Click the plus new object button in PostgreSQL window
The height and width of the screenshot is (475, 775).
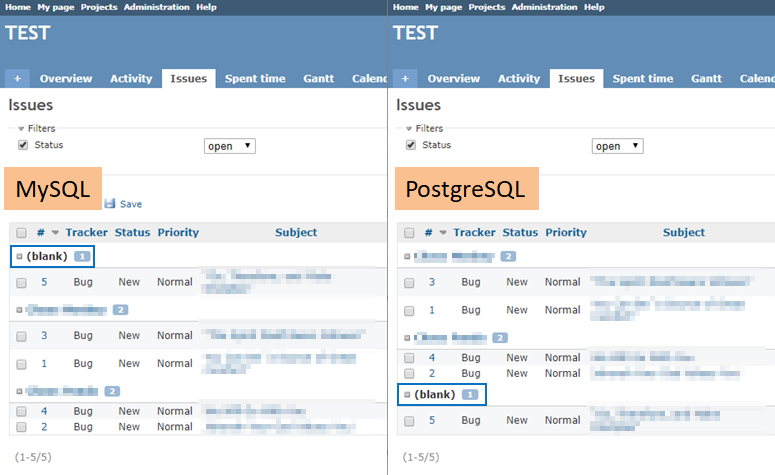click(x=405, y=79)
